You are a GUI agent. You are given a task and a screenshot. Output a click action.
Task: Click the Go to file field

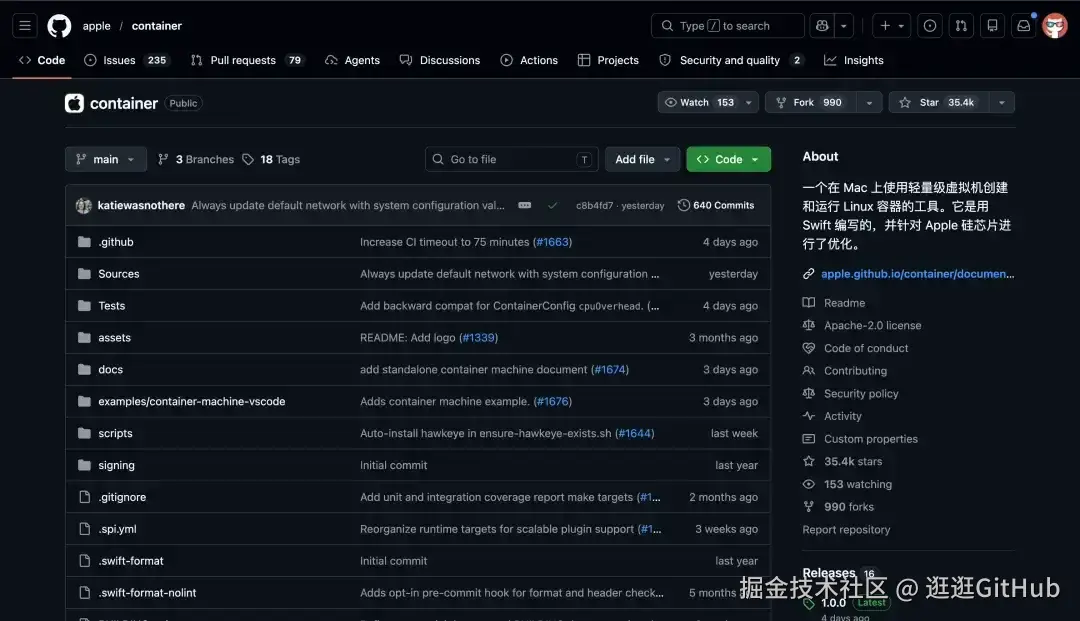click(512, 159)
